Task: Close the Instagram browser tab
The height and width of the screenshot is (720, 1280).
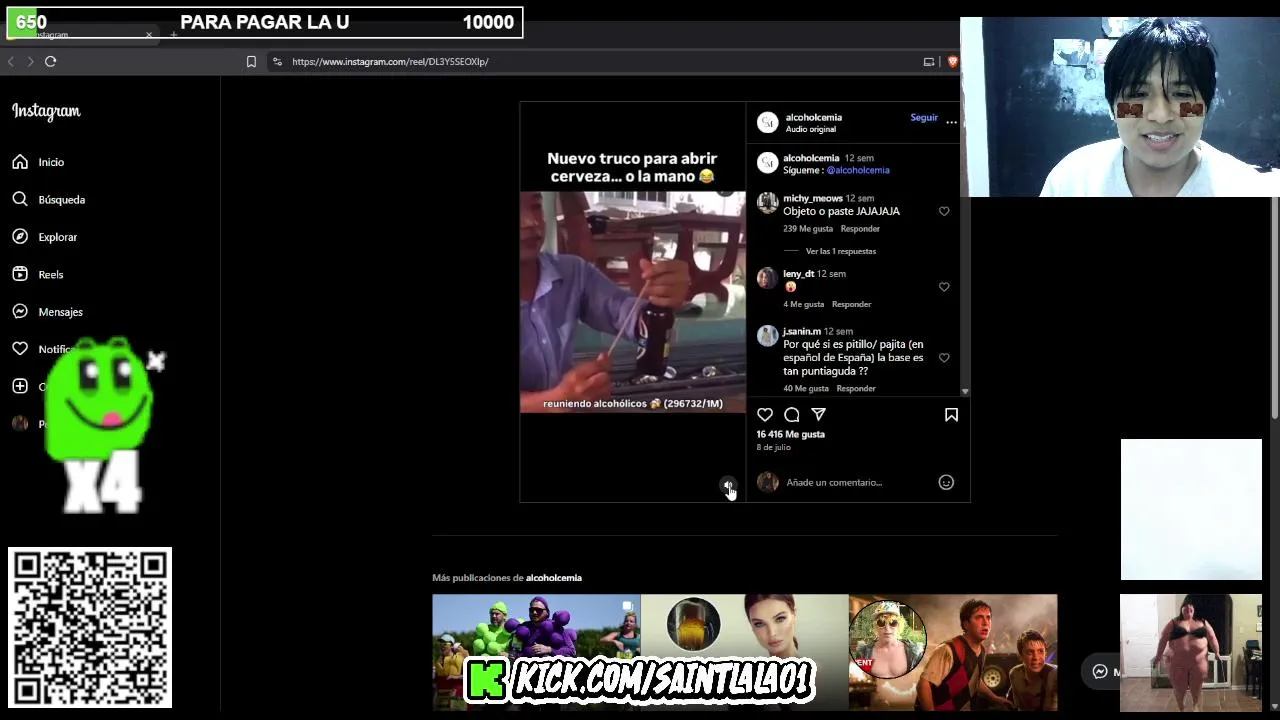Action: click(x=149, y=35)
